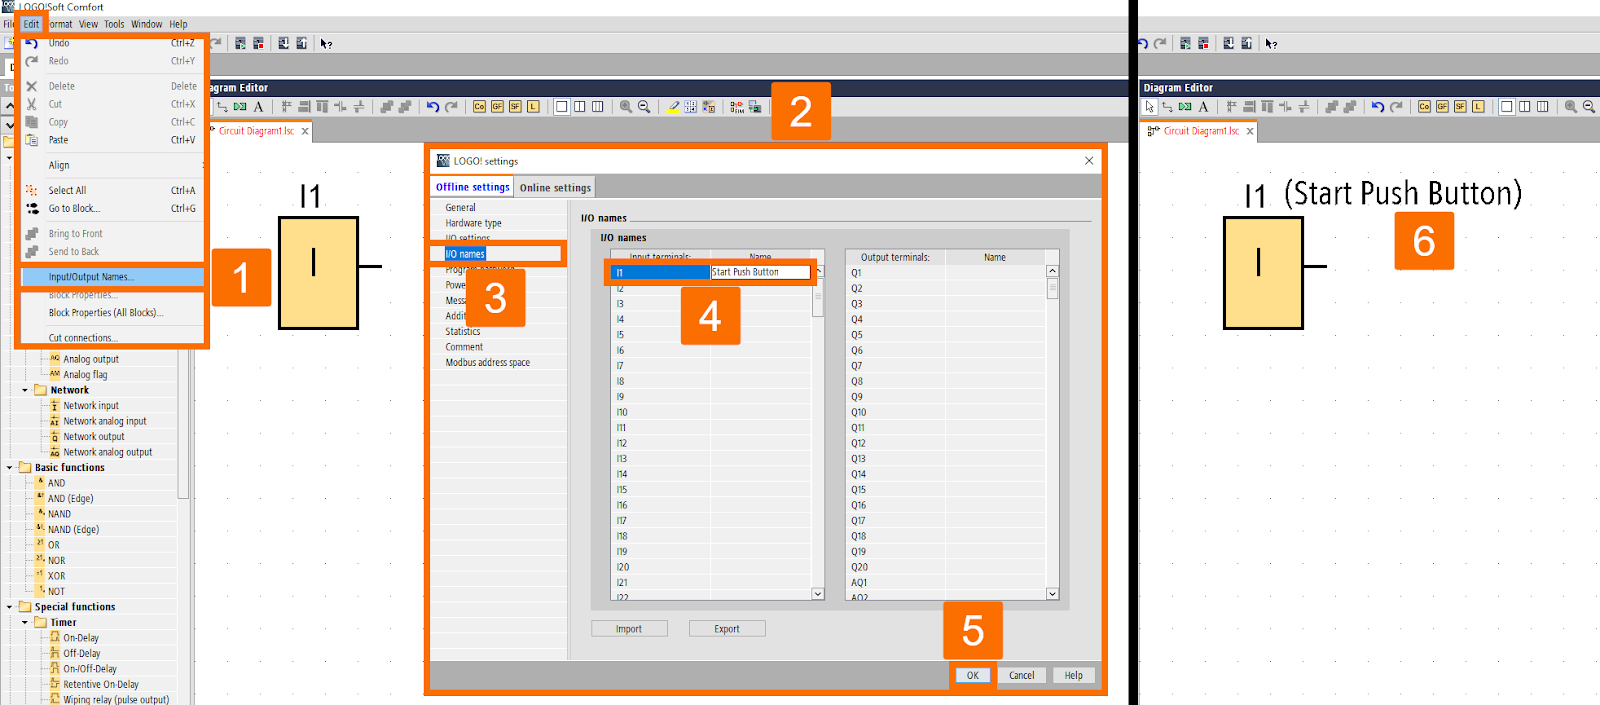The image size is (1600, 705).
Task: Click the Co button in right Diagram Editor
Action: click(x=1424, y=107)
